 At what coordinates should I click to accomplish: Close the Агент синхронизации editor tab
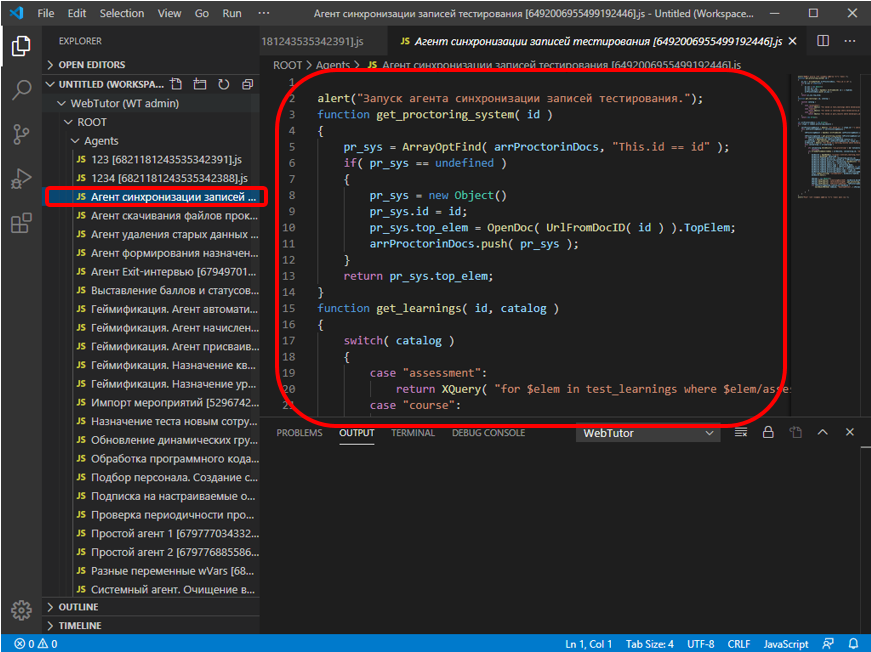[x=793, y=41]
